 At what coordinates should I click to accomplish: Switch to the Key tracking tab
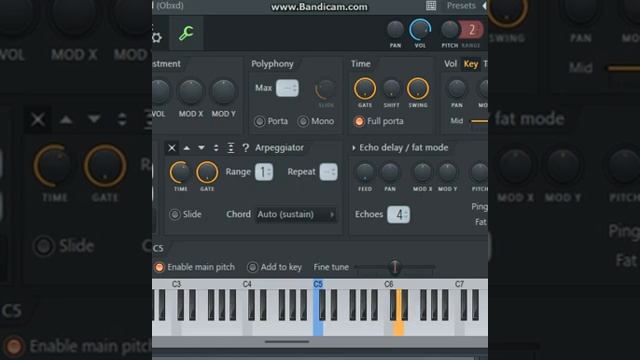(471, 64)
